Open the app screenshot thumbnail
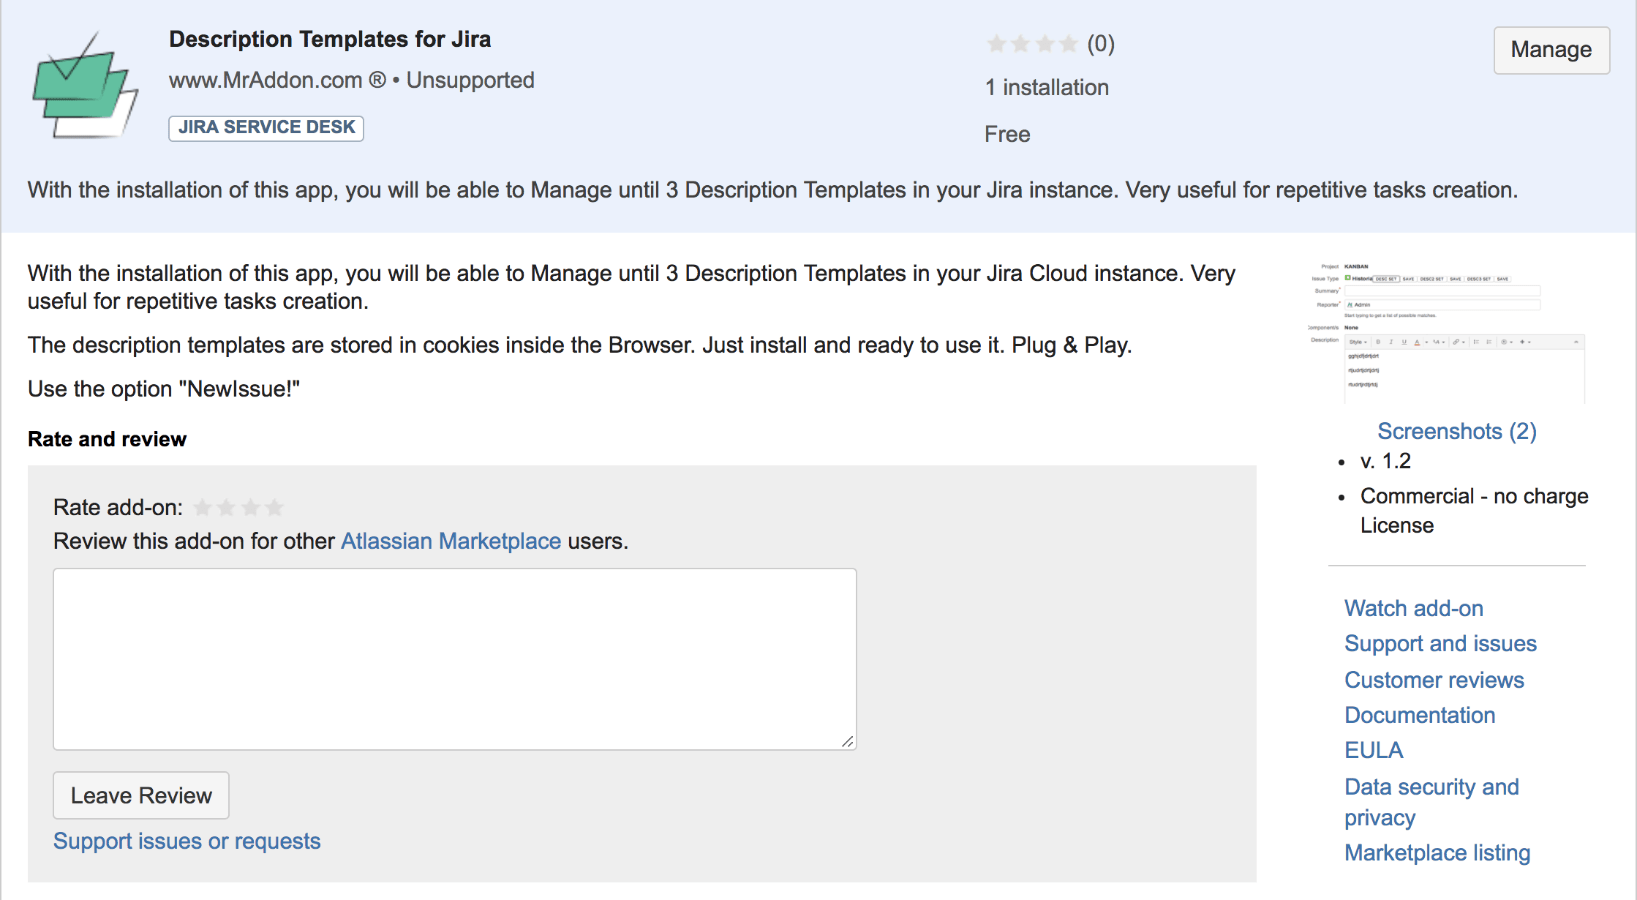The width and height of the screenshot is (1637, 900). point(1447,332)
